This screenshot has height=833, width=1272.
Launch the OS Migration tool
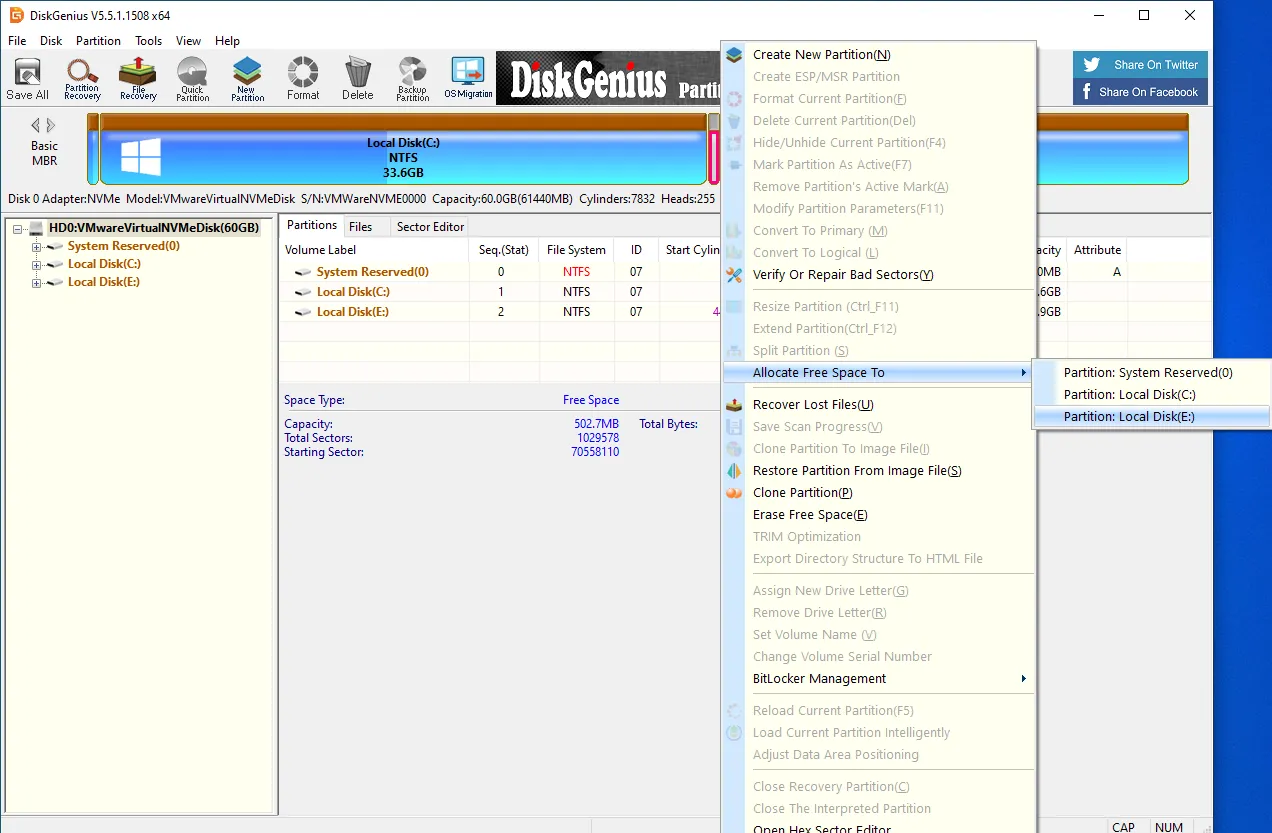coord(468,79)
